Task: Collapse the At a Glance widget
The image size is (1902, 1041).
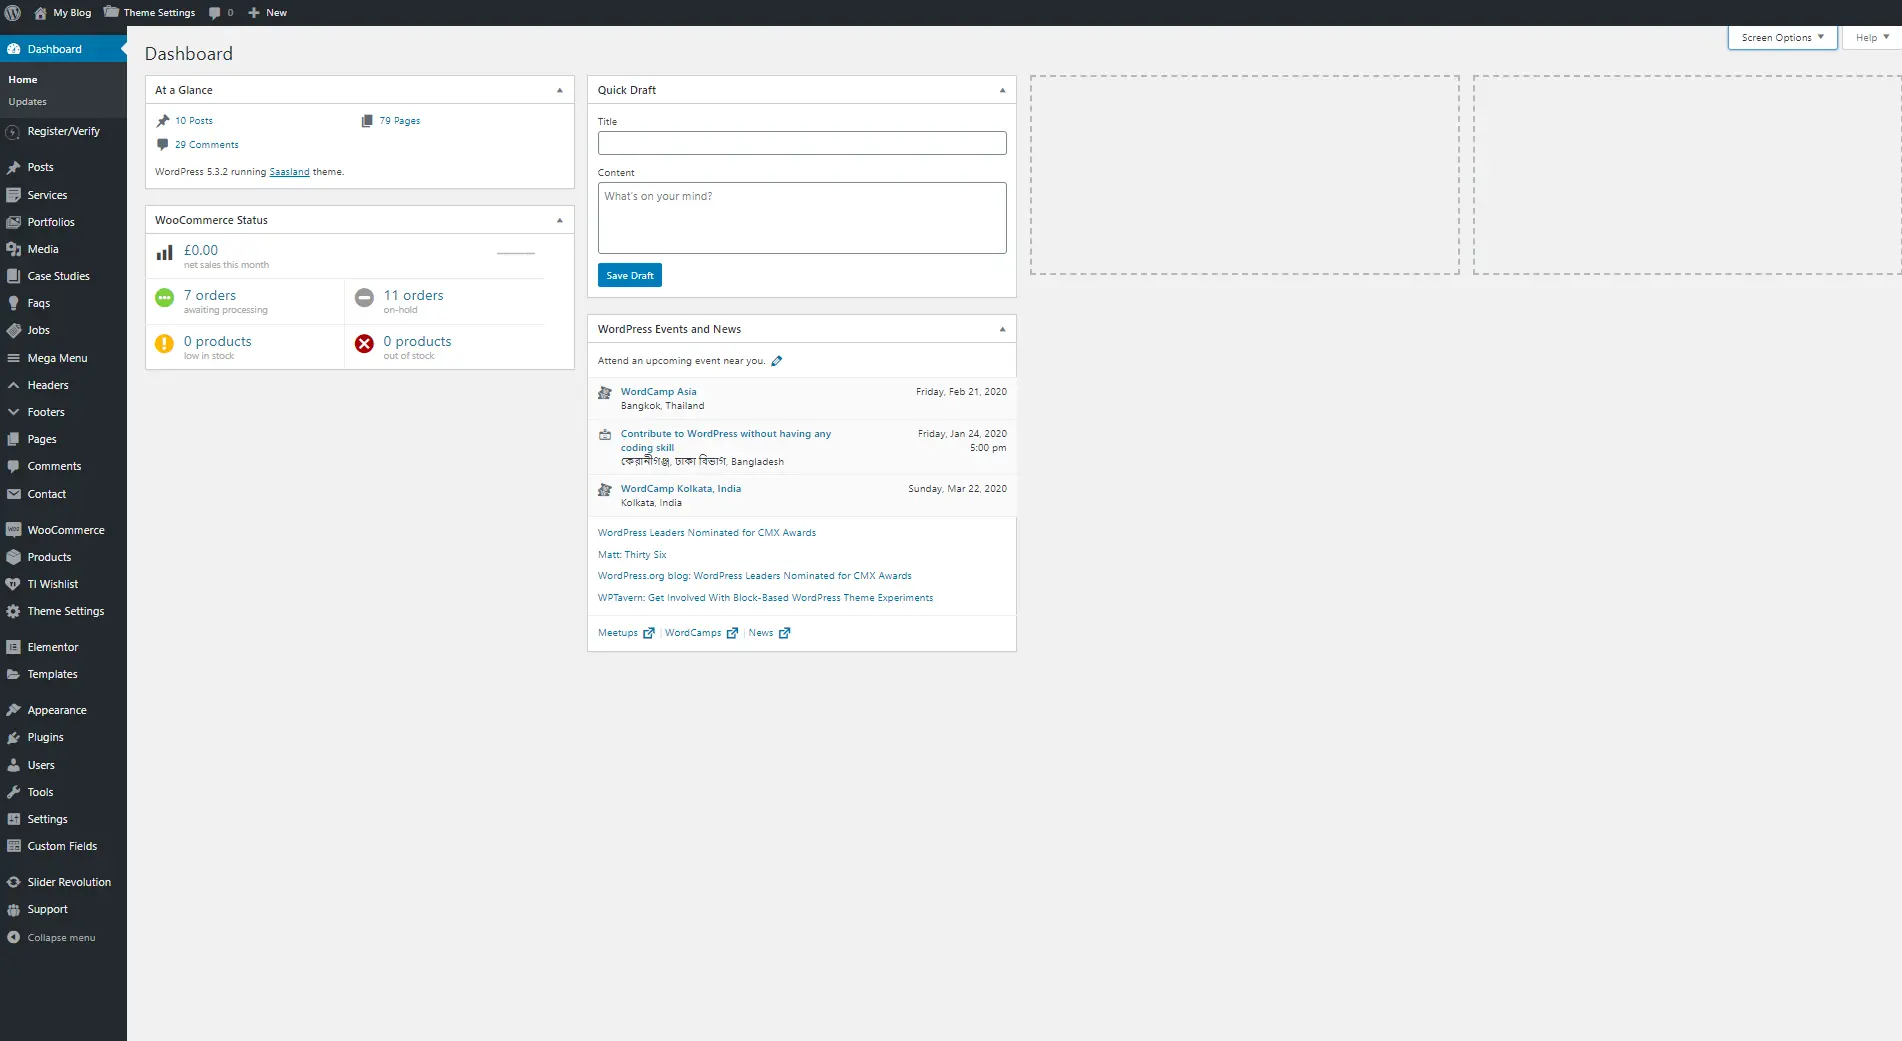Action: (x=560, y=90)
